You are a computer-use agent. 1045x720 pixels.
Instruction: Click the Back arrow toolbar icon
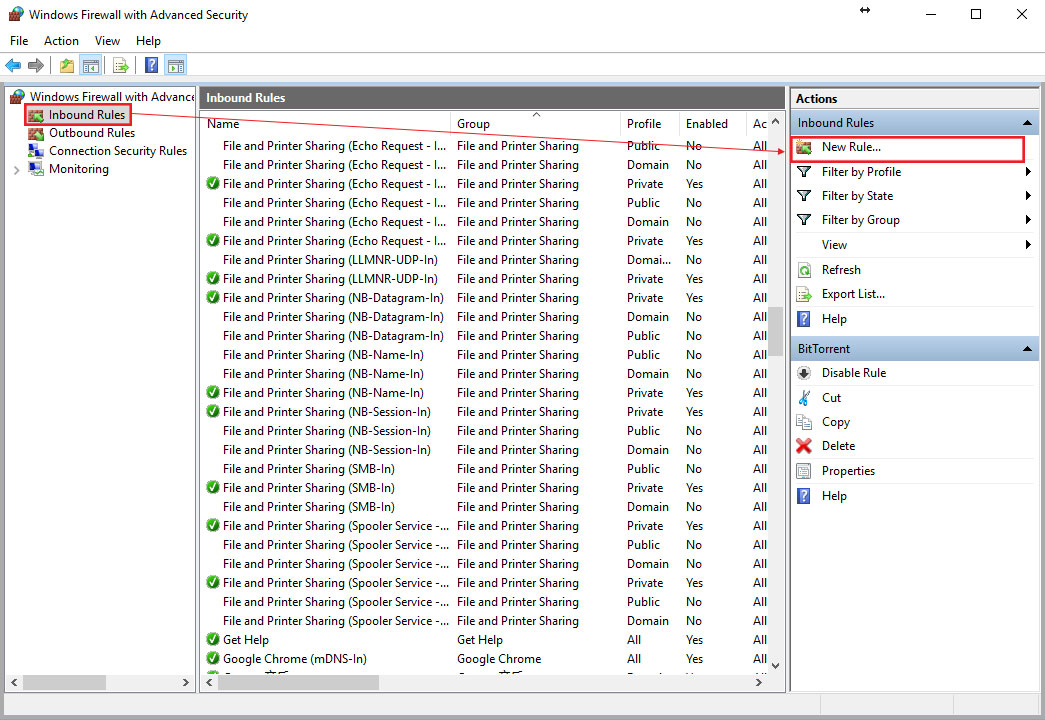point(13,65)
